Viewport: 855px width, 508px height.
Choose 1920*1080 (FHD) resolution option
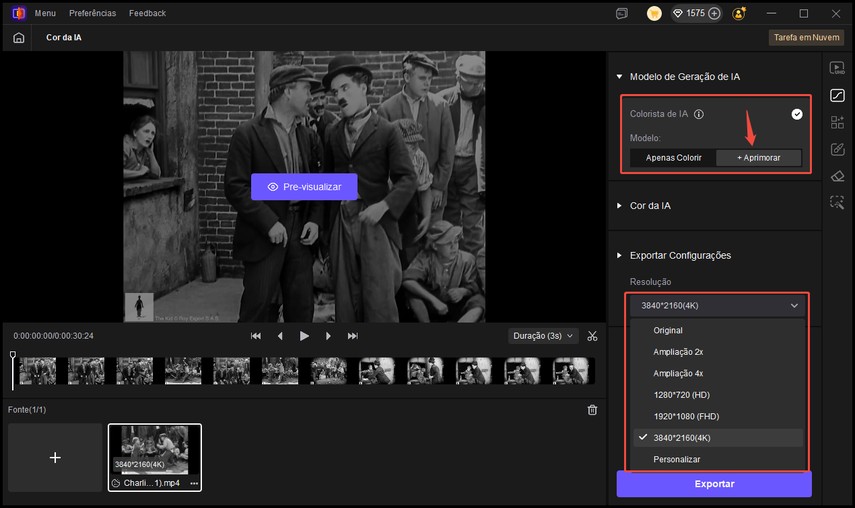[x=685, y=416]
